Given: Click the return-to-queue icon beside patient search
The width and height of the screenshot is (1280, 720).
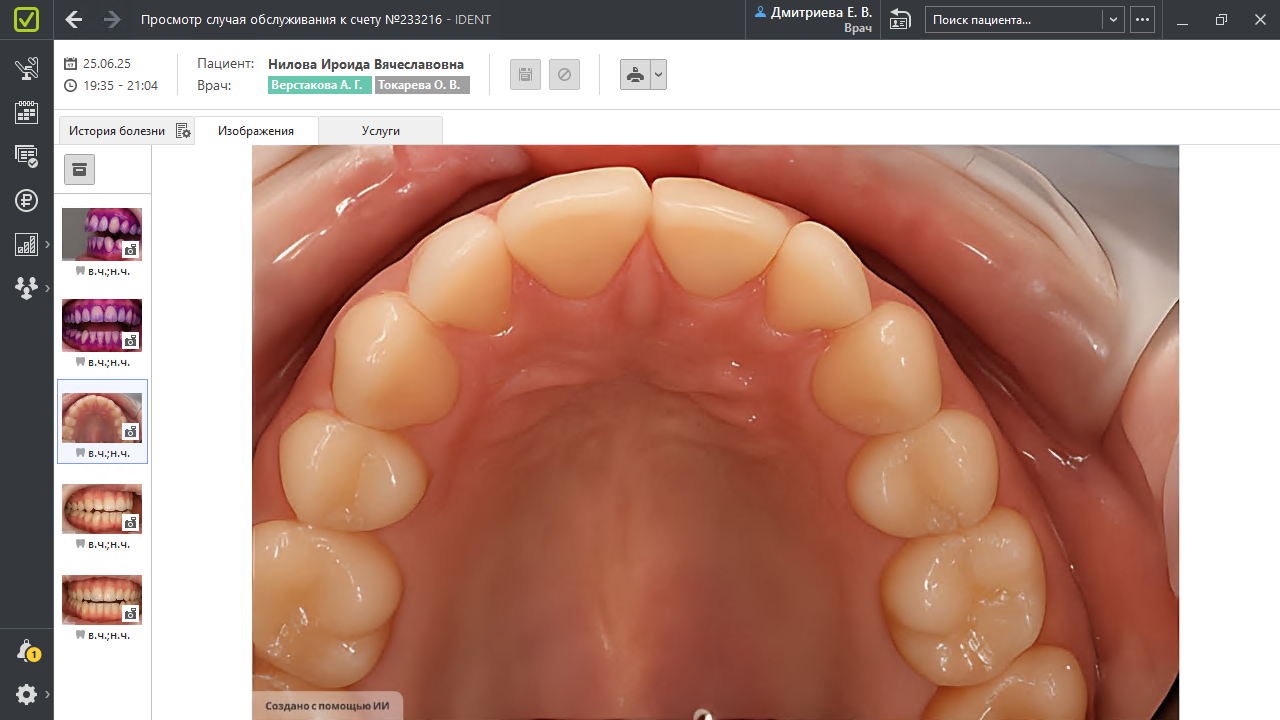Looking at the screenshot, I should click(x=900, y=20).
